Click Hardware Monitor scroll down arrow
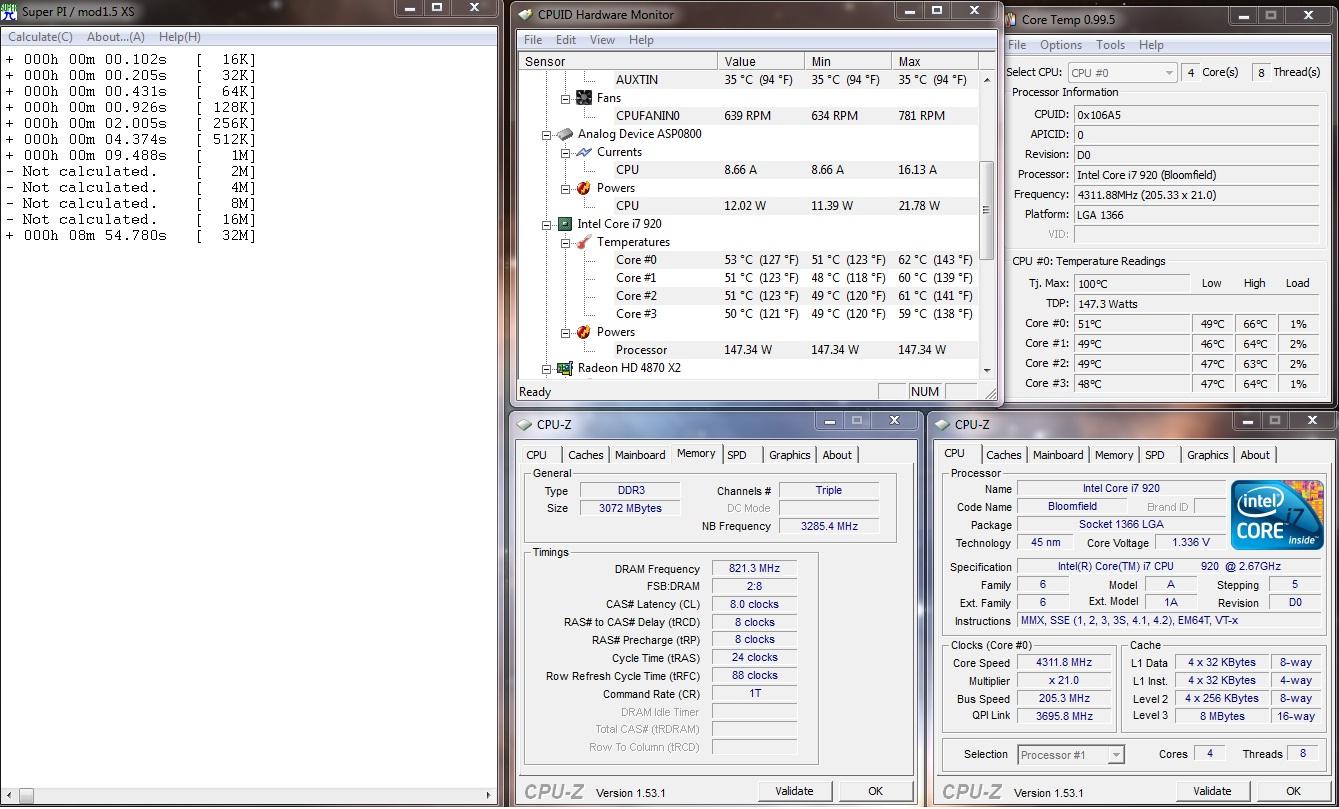This screenshot has width=1339, height=809. click(x=986, y=370)
